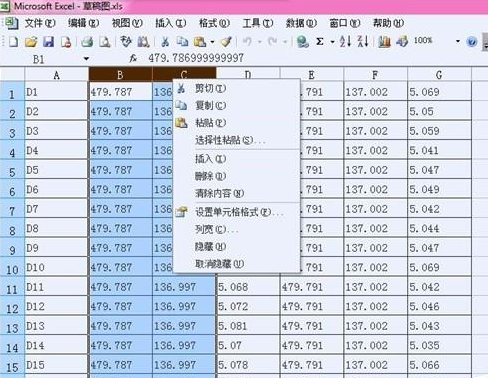
Task: Open the 格式 (Format) menu
Action: tap(214, 23)
